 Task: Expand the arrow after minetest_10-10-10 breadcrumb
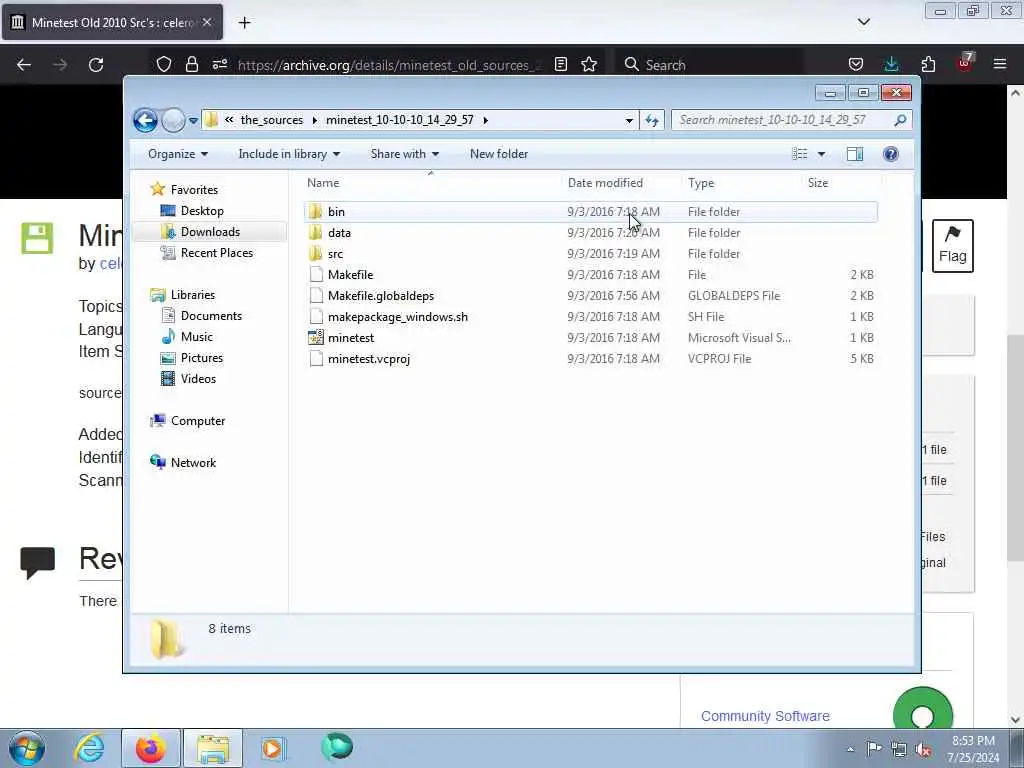485,120
